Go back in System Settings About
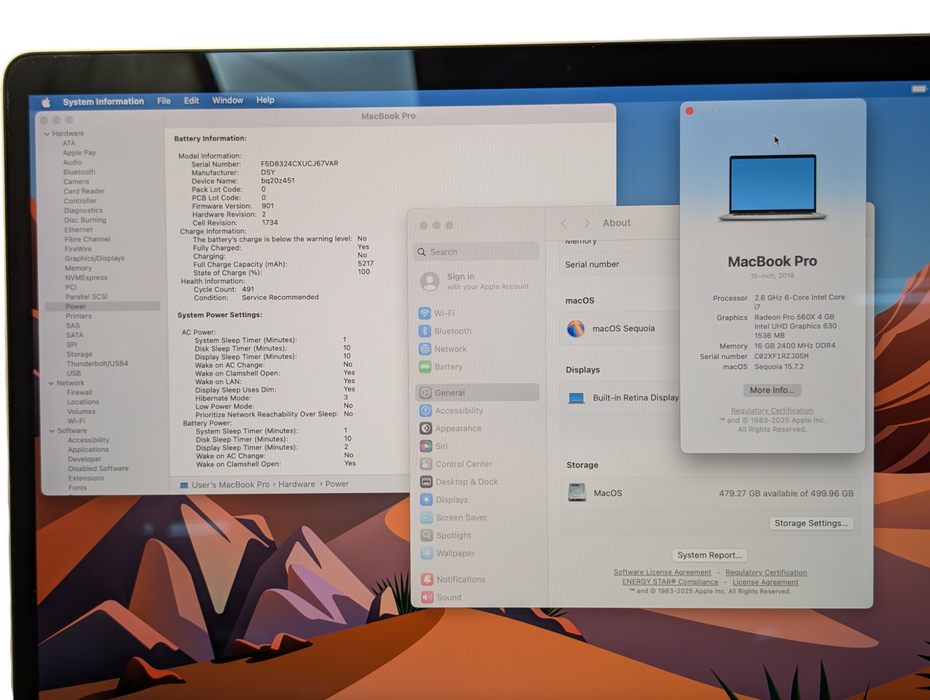 point(564,223)
